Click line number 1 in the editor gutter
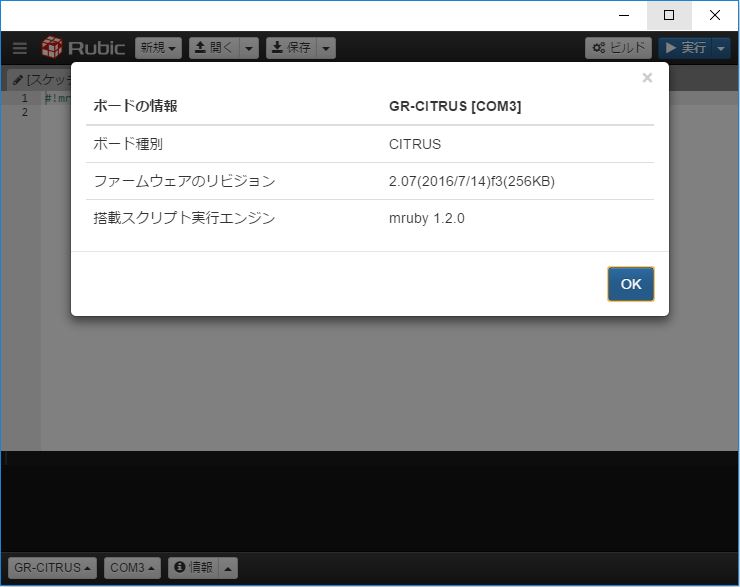 25,99
